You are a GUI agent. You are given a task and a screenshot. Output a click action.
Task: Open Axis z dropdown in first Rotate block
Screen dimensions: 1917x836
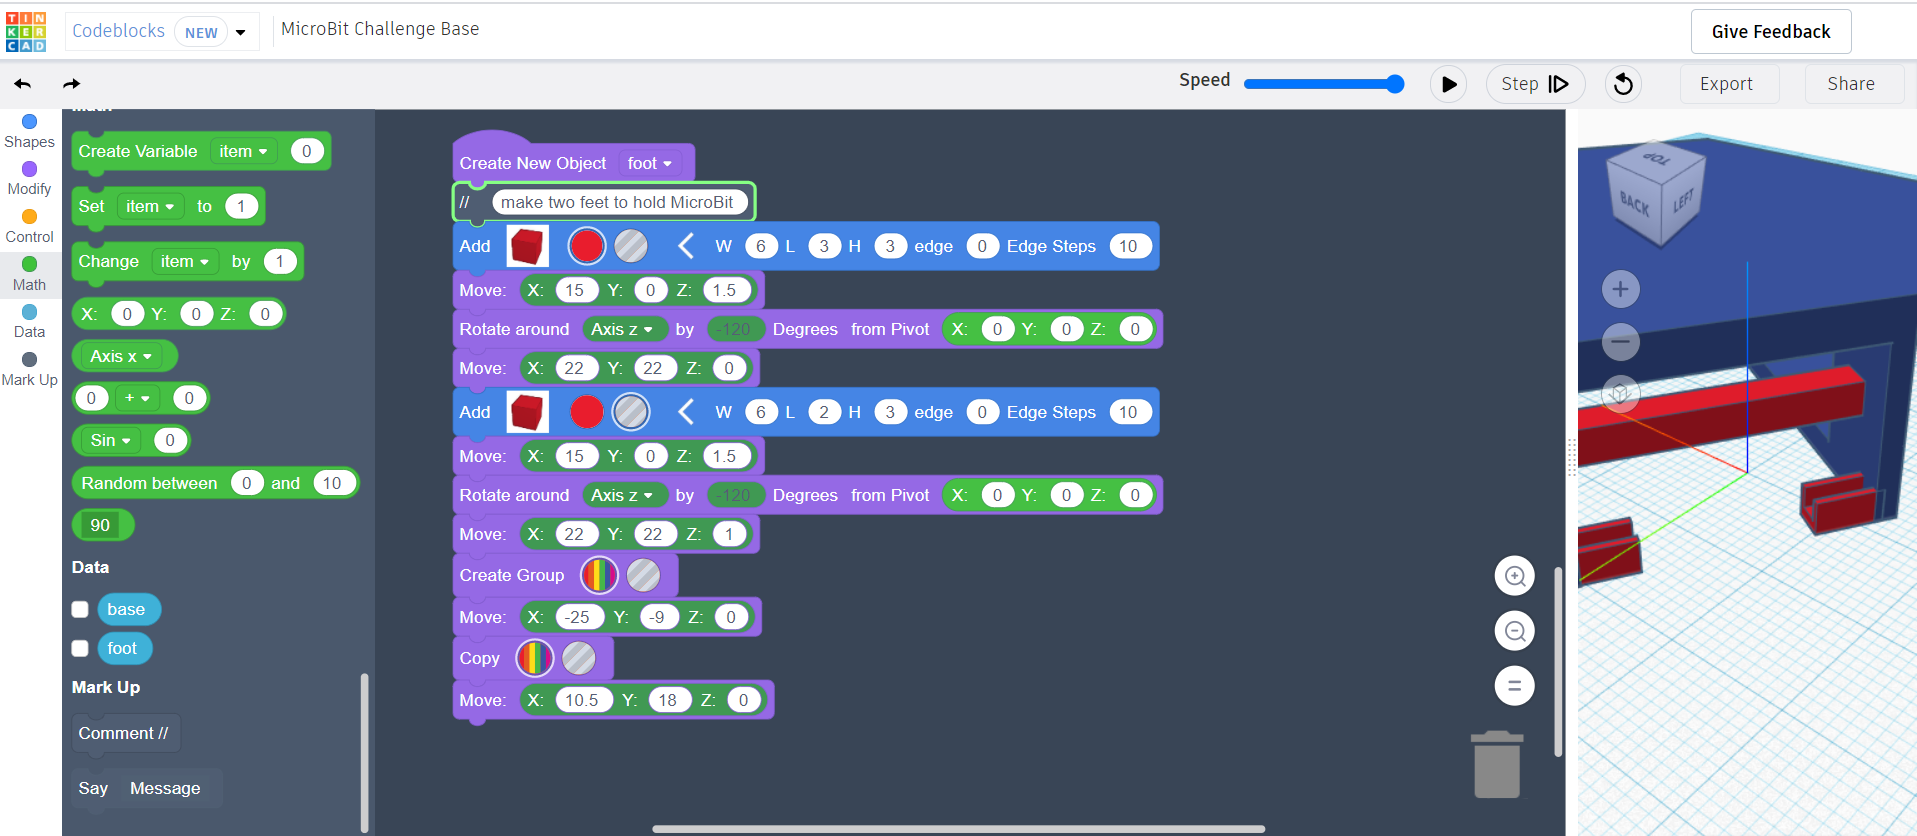tap(625, 329)
